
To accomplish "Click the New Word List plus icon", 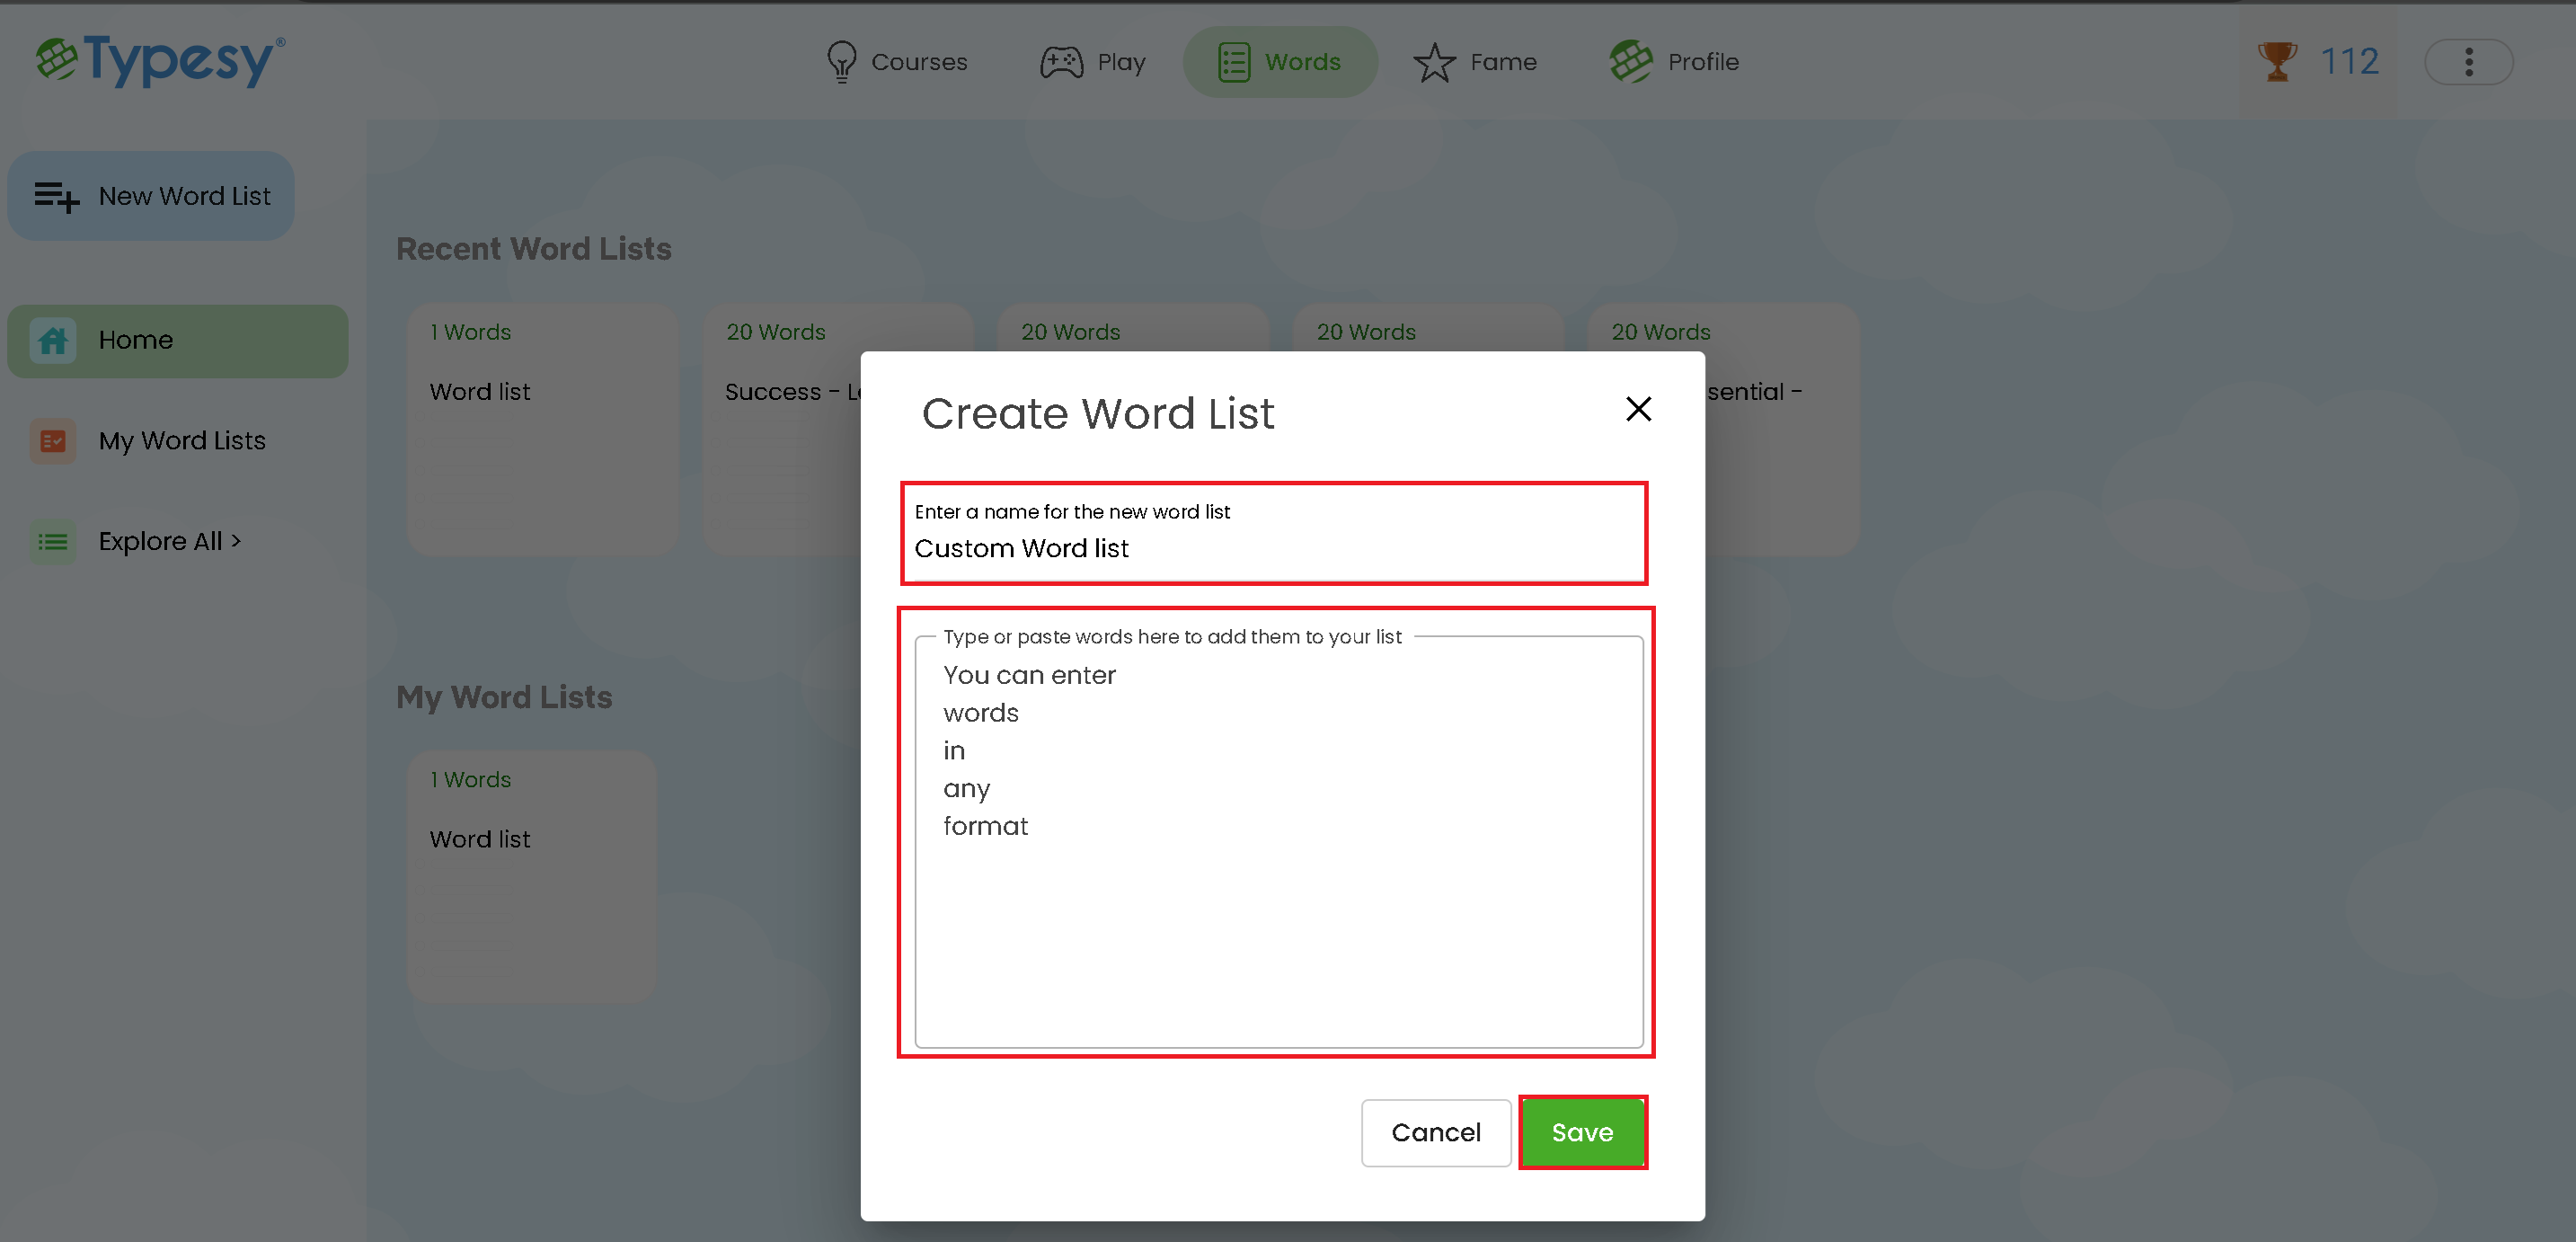I will tap(57, 195).
